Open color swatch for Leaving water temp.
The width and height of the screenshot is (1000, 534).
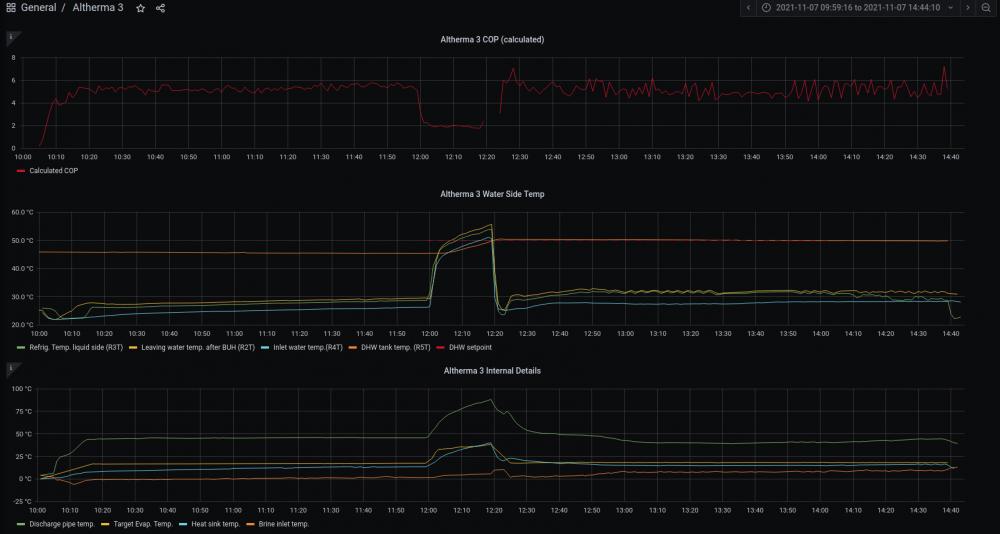[133, 348]
